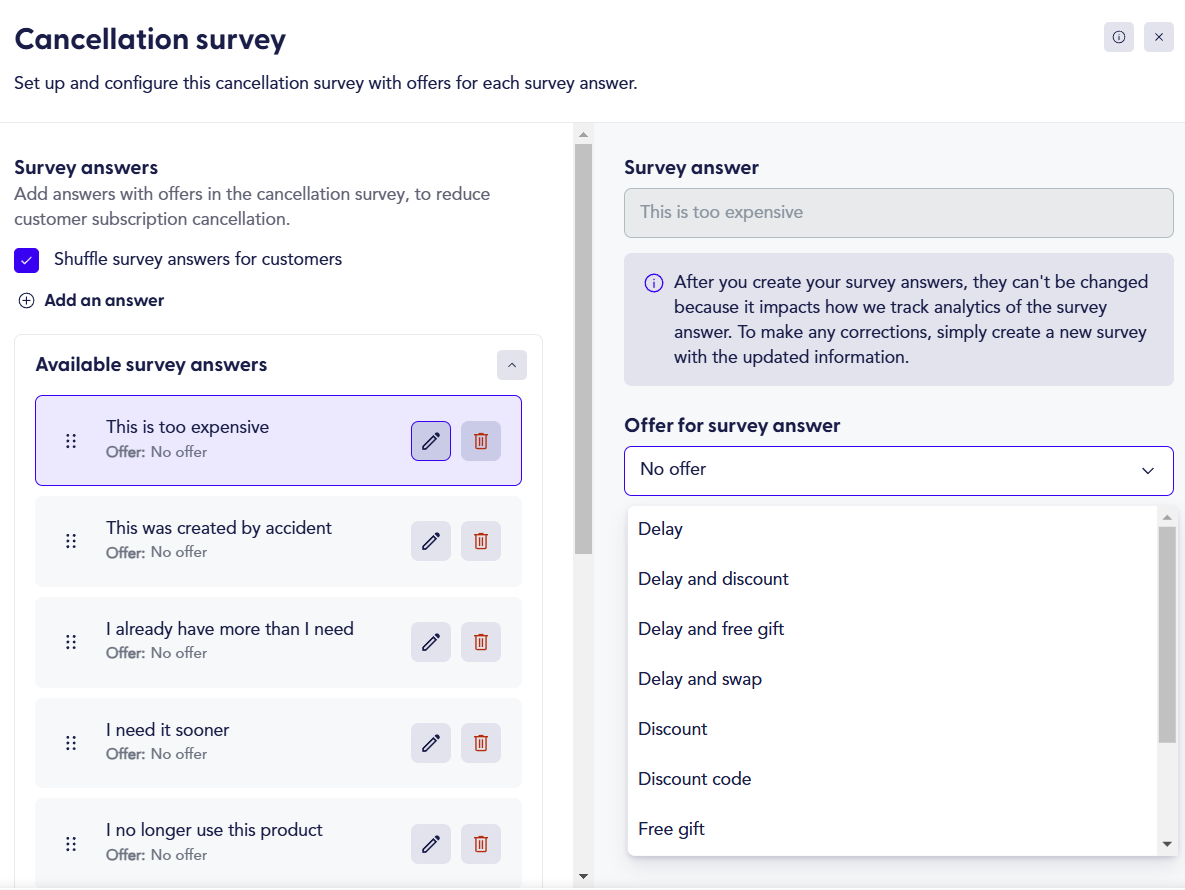Viewport: 1185px width, 890px height.
Task: Uncheck Shuffle survey answers for customers
Action: coord(26,260)
